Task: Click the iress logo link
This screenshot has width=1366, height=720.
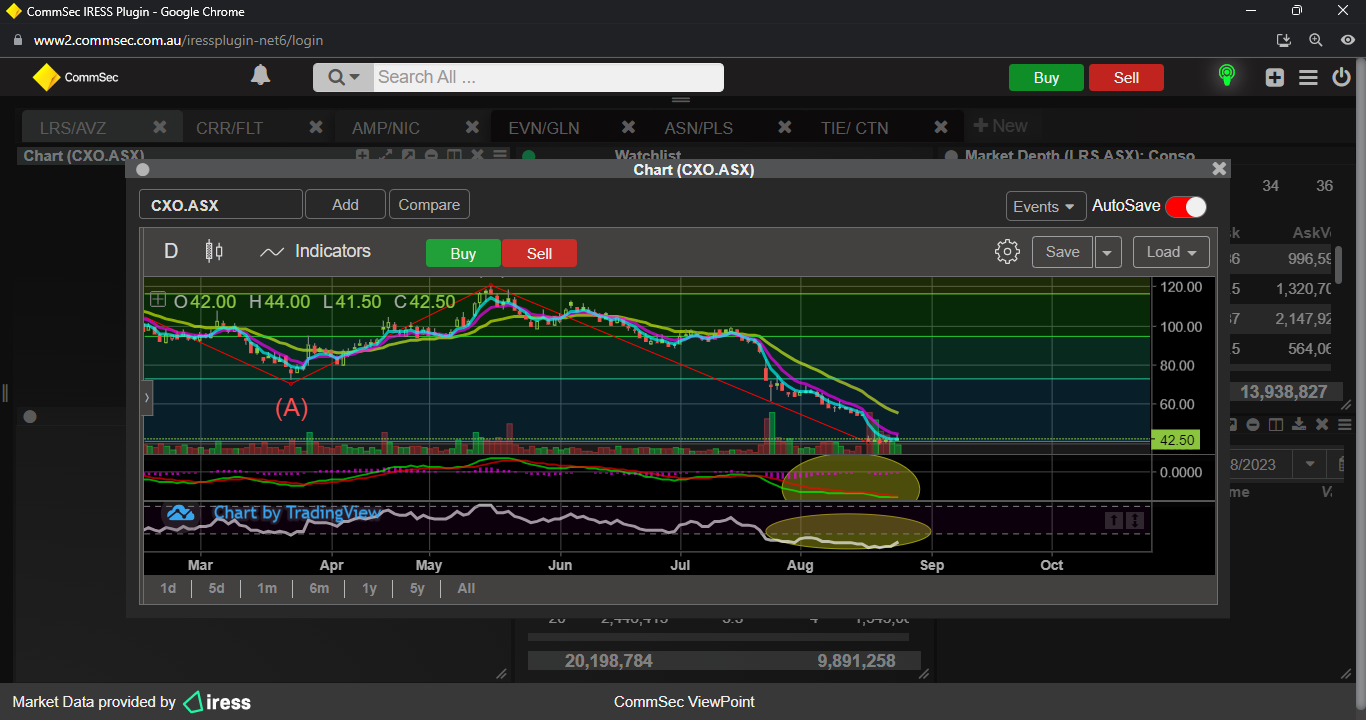Action: [217, 702]
